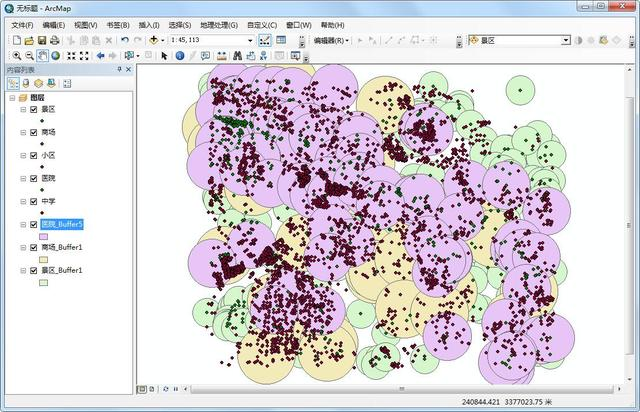
Task: Collapse the 中学 layer legend
Action: 23,201
